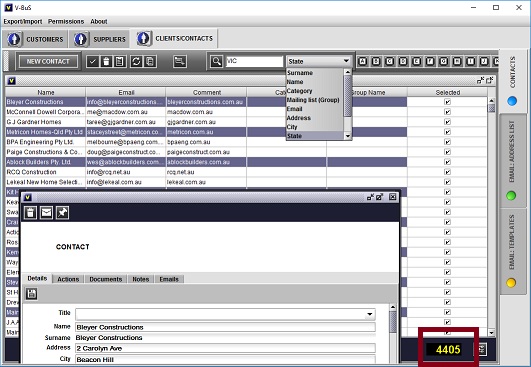Click the floppy disk save icon
This screenshot has width=531, height=367.
(x=31, y=294)
